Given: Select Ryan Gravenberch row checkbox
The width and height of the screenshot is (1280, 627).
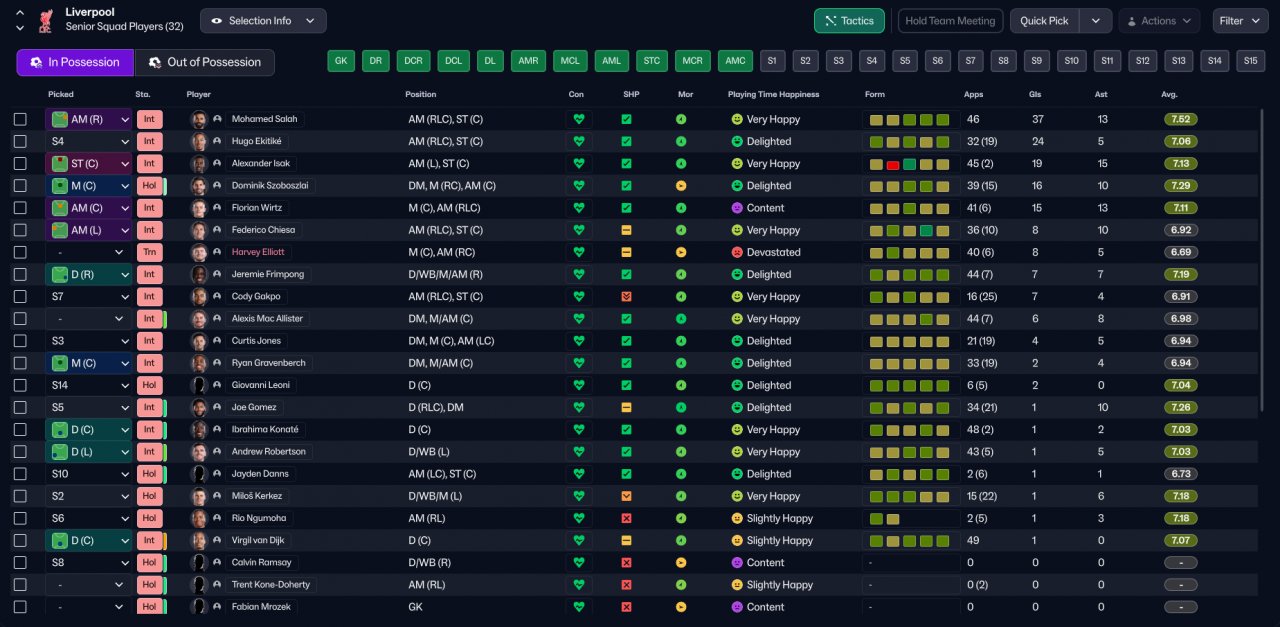Looking at the screenshot, I should click(20, 363).
